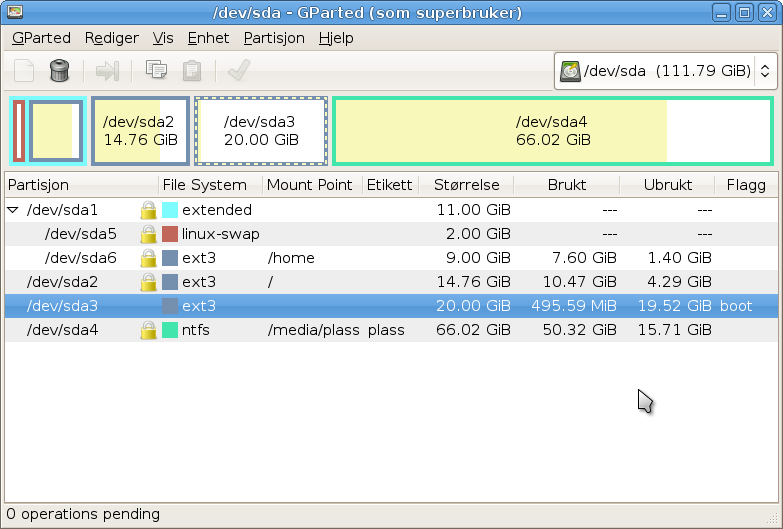The width and height of the screenshot is (783, 529).
Task: Click the lock icon on /dev/sda4 row
Action: 148,330
